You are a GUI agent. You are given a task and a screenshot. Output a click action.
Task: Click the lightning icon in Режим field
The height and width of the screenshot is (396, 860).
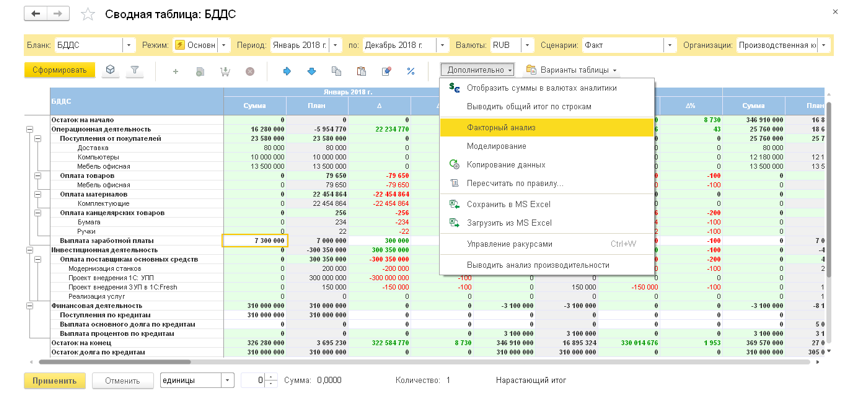[x=179, y=45]
